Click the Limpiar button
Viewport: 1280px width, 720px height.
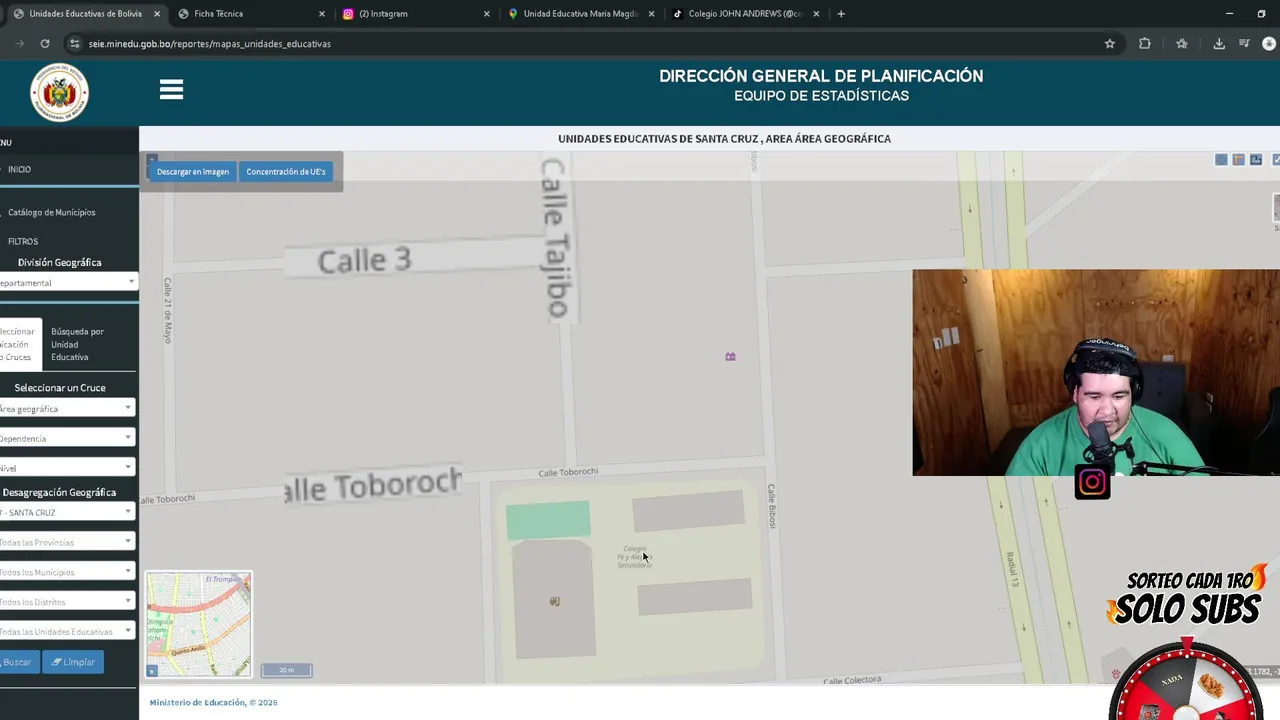click(x=73, y=662)
